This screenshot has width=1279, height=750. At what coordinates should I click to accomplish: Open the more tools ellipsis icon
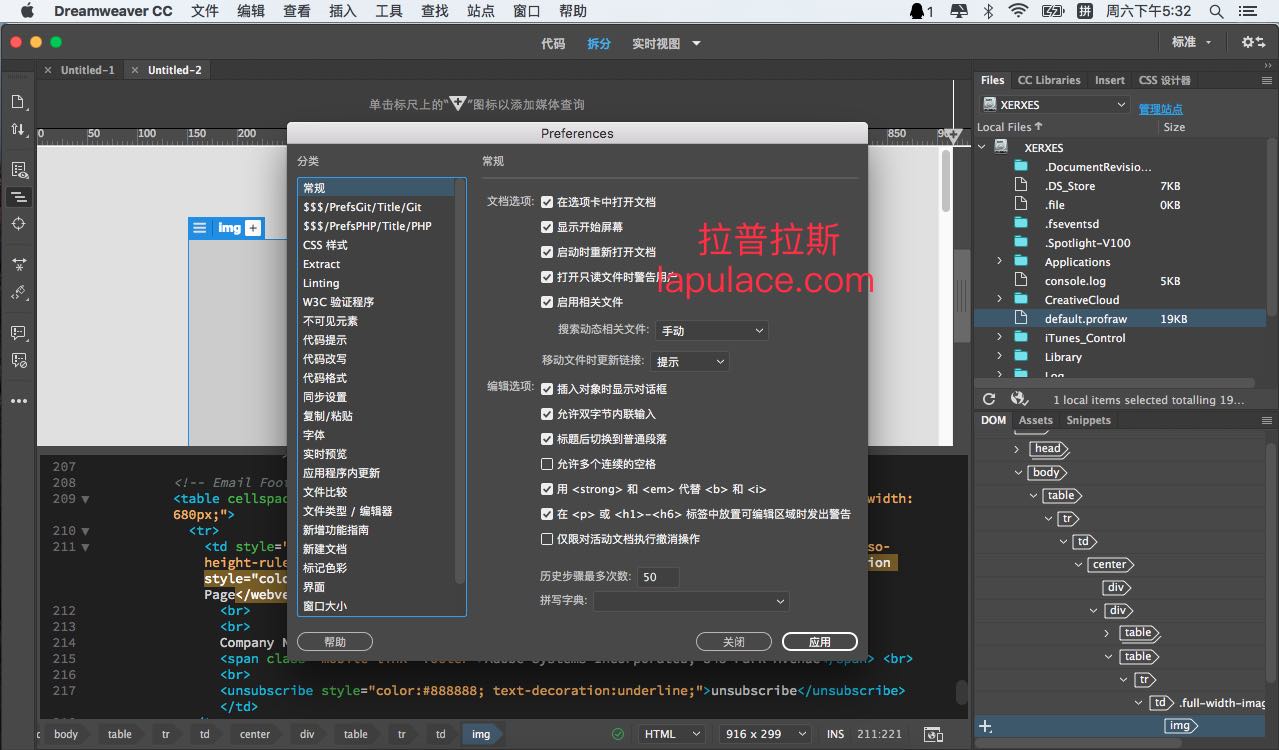click(18, 401)
